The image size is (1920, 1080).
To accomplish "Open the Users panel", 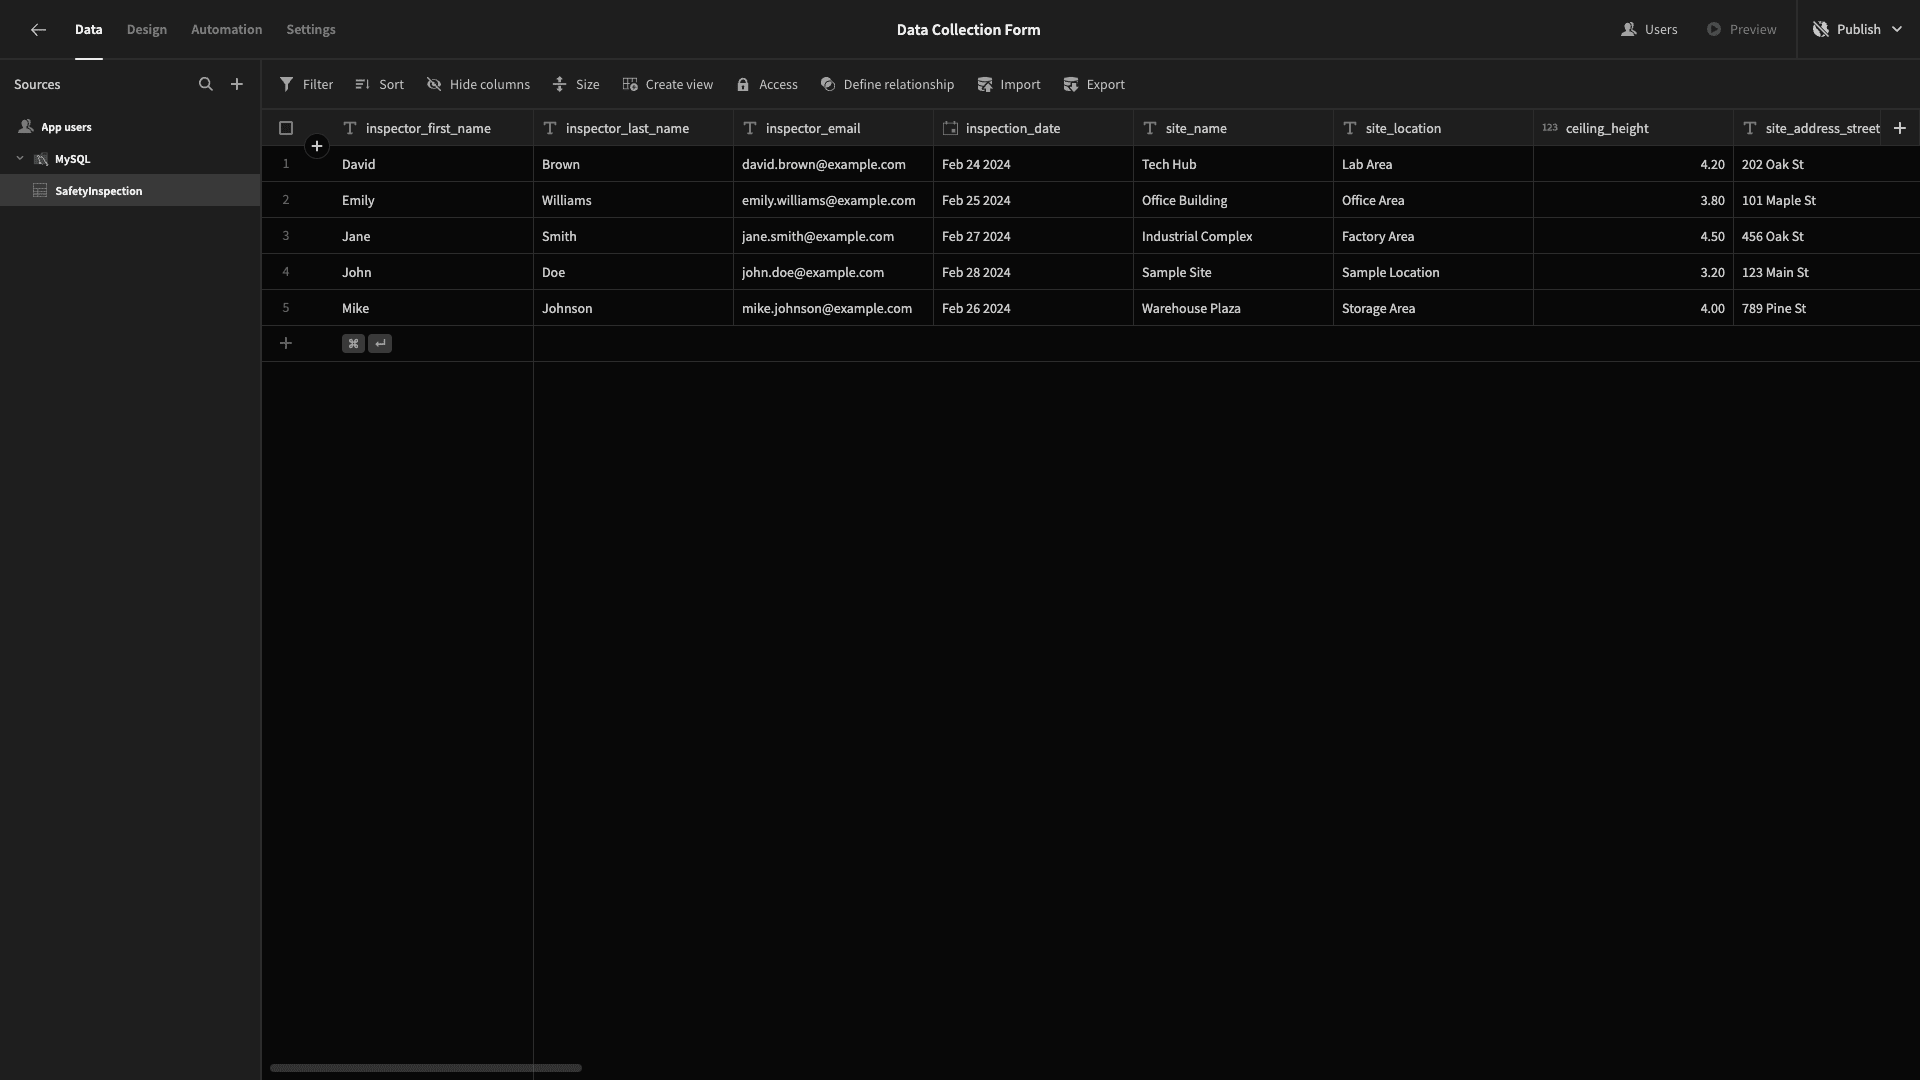I will 1649,30.
